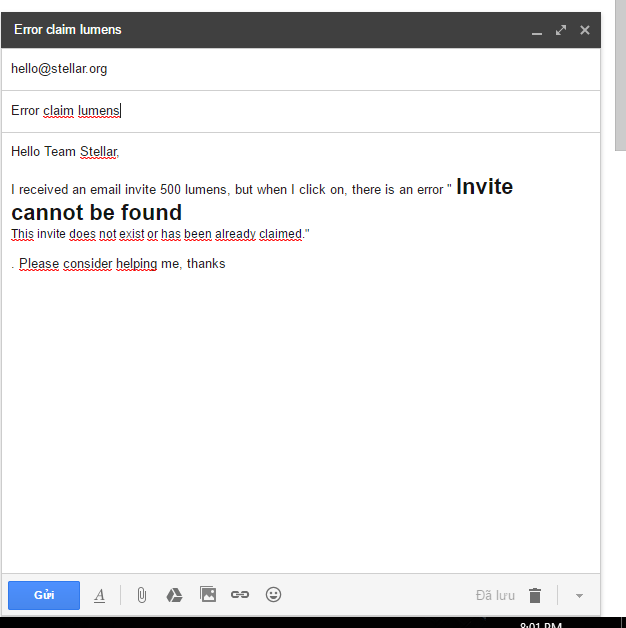This screenshot has width=626, height=628.
Task: Expand more options dropdown arrow
Action: coord(579,595)
